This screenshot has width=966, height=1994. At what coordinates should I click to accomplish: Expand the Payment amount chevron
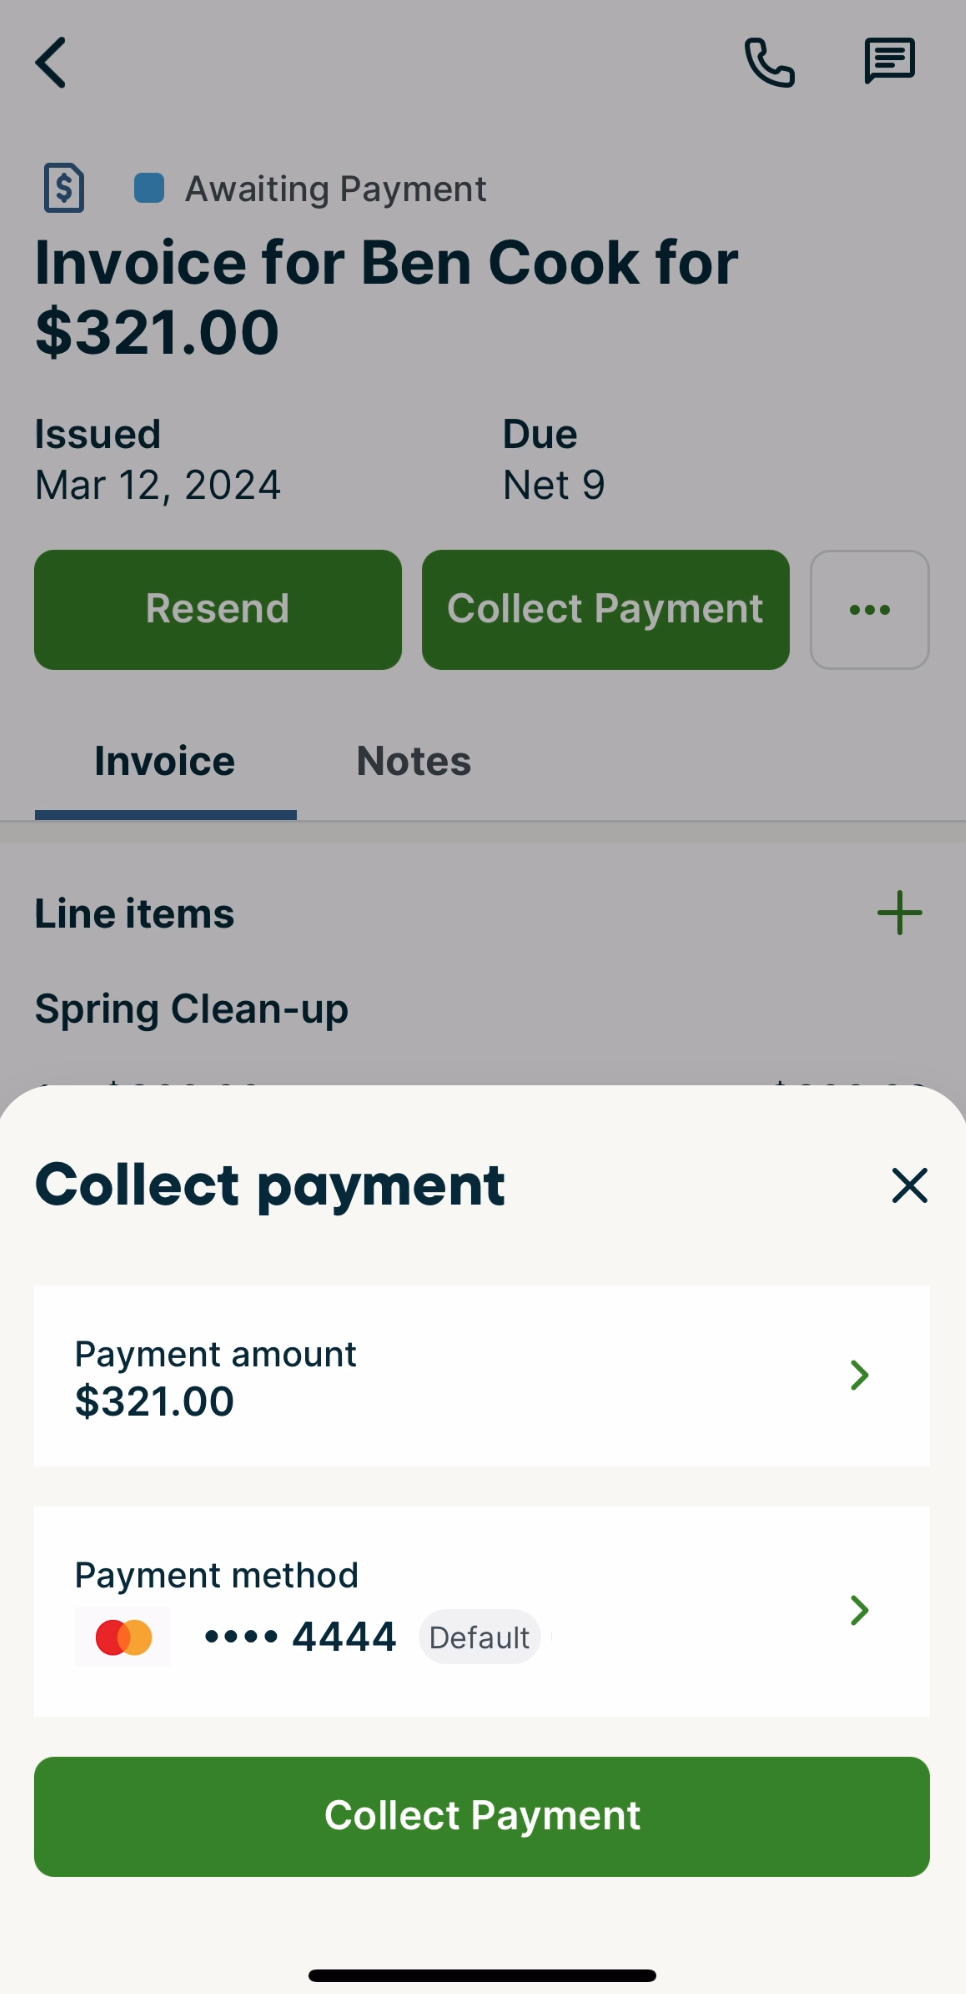pyautogui.click(x=858, y=1375)
